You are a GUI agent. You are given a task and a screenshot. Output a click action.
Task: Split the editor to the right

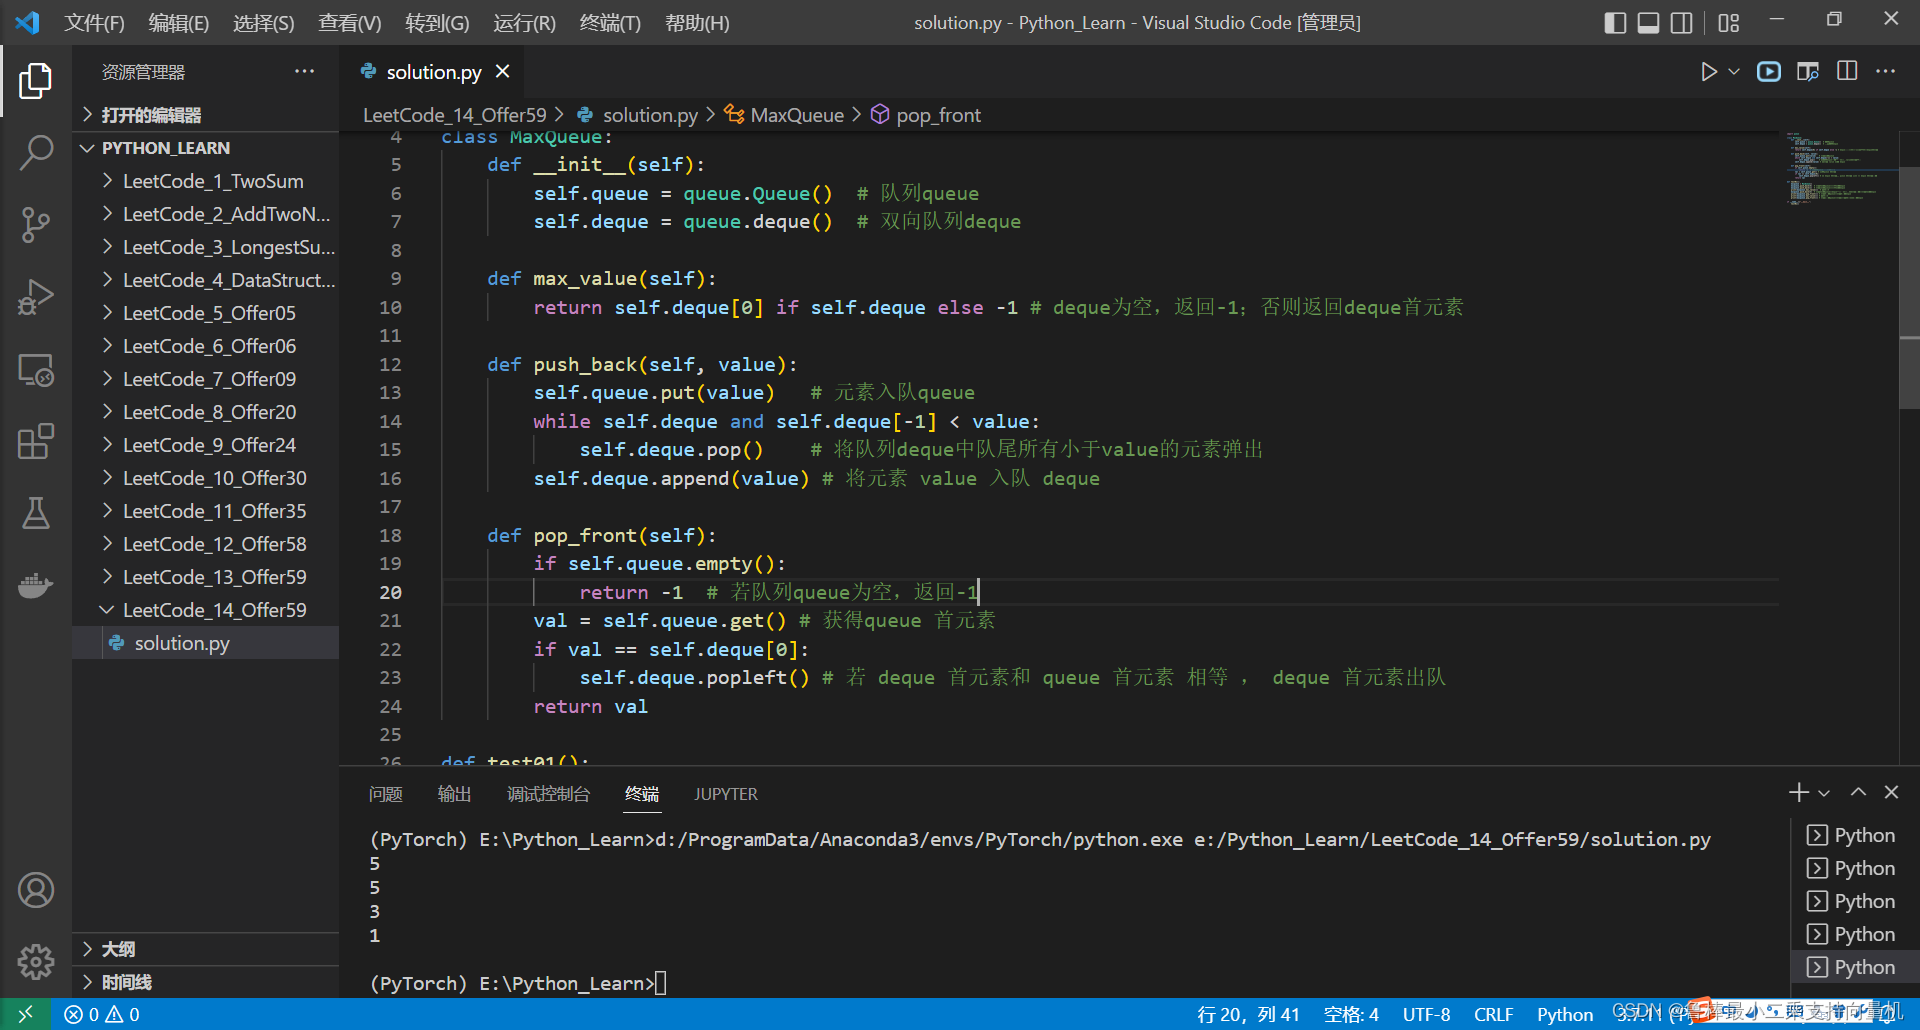(x=1847, y=72)
